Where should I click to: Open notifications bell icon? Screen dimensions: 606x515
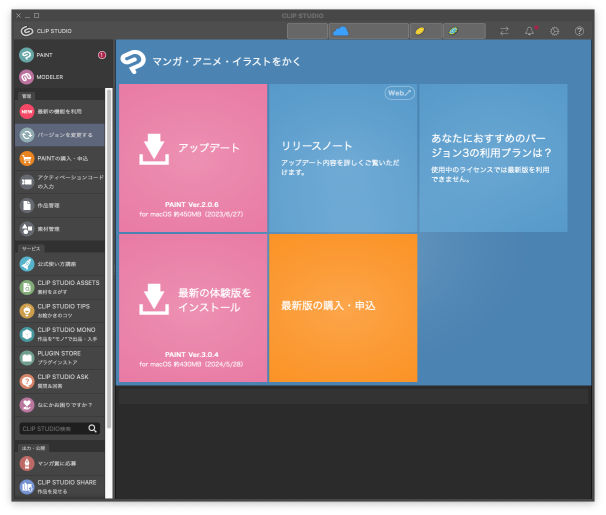529,31
